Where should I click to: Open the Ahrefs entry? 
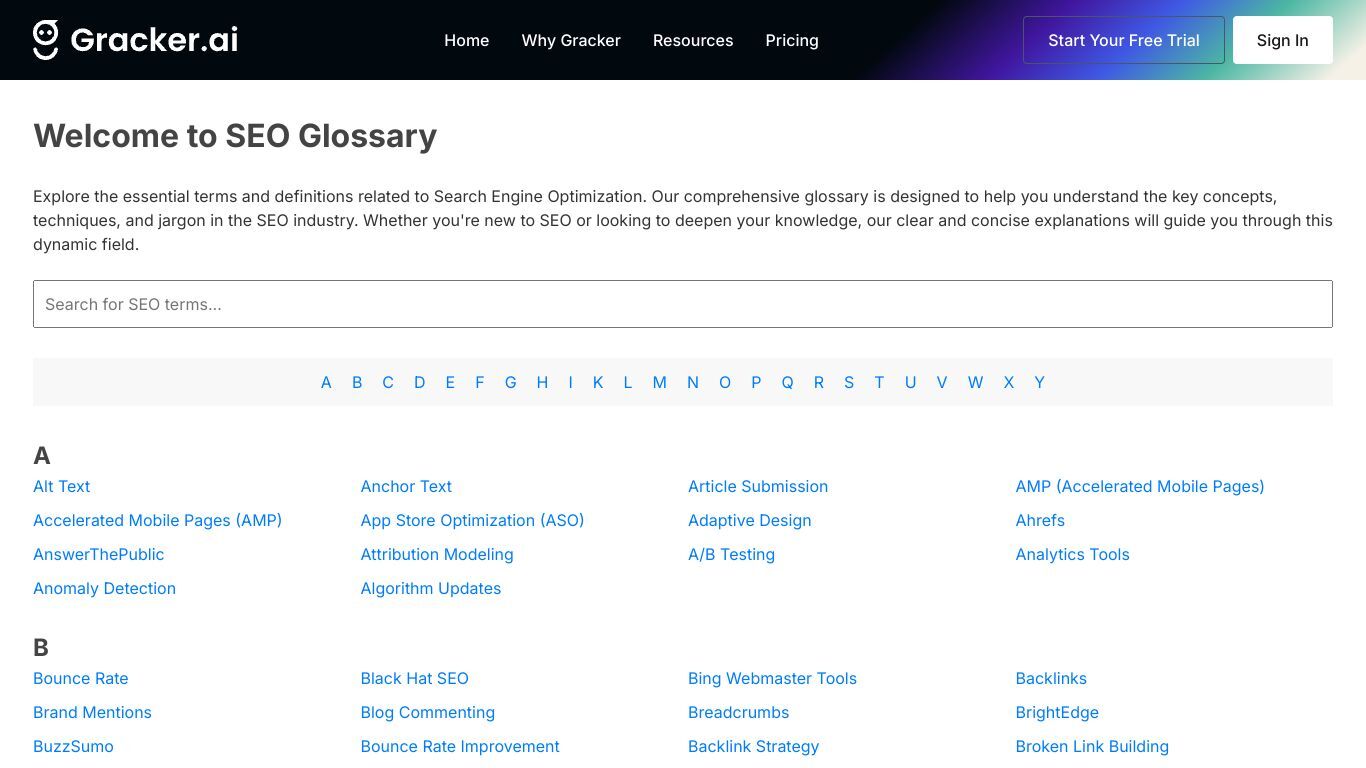pyautogui.click(x=1040, y=520)
